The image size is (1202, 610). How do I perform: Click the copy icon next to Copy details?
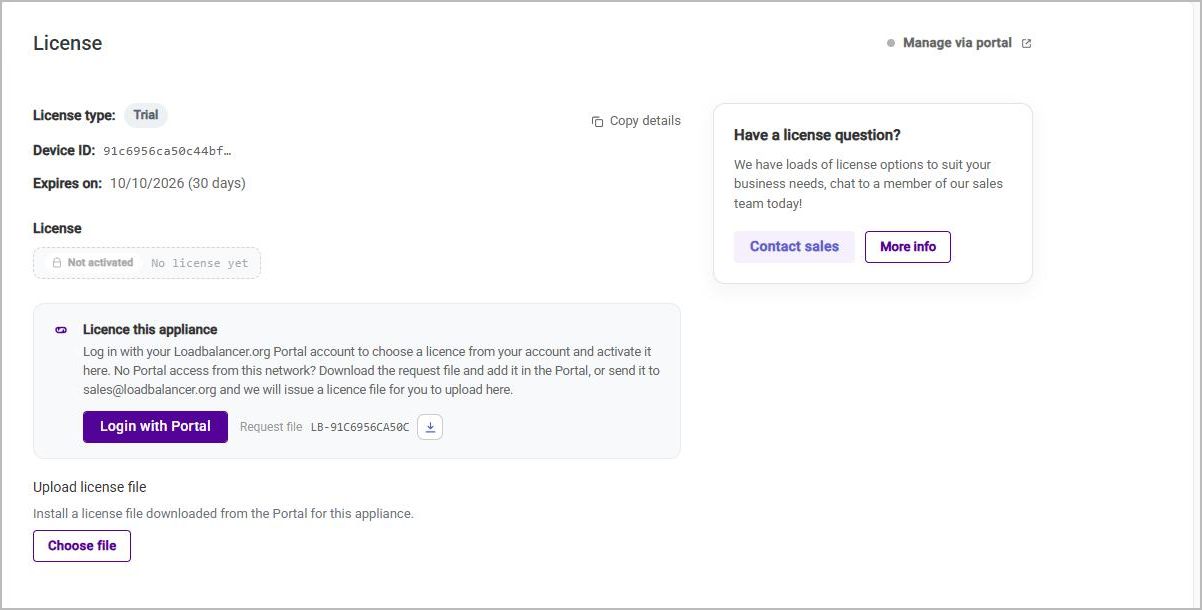click(597, 121)
